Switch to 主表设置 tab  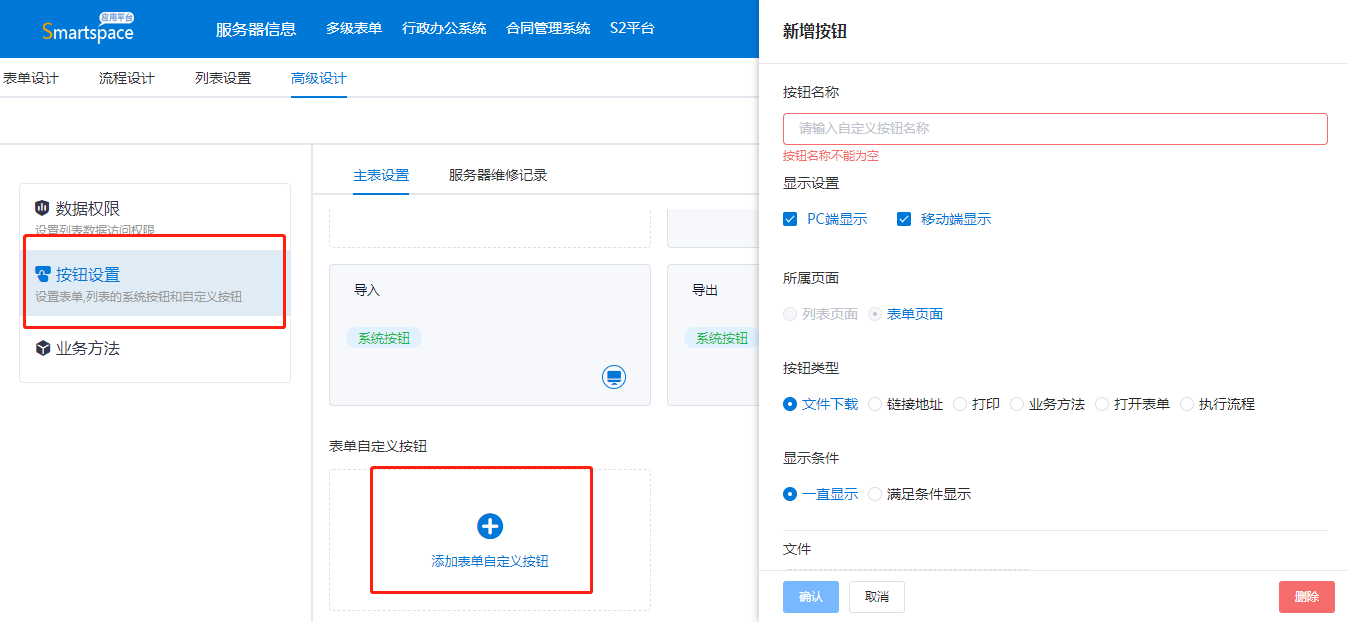381,175
